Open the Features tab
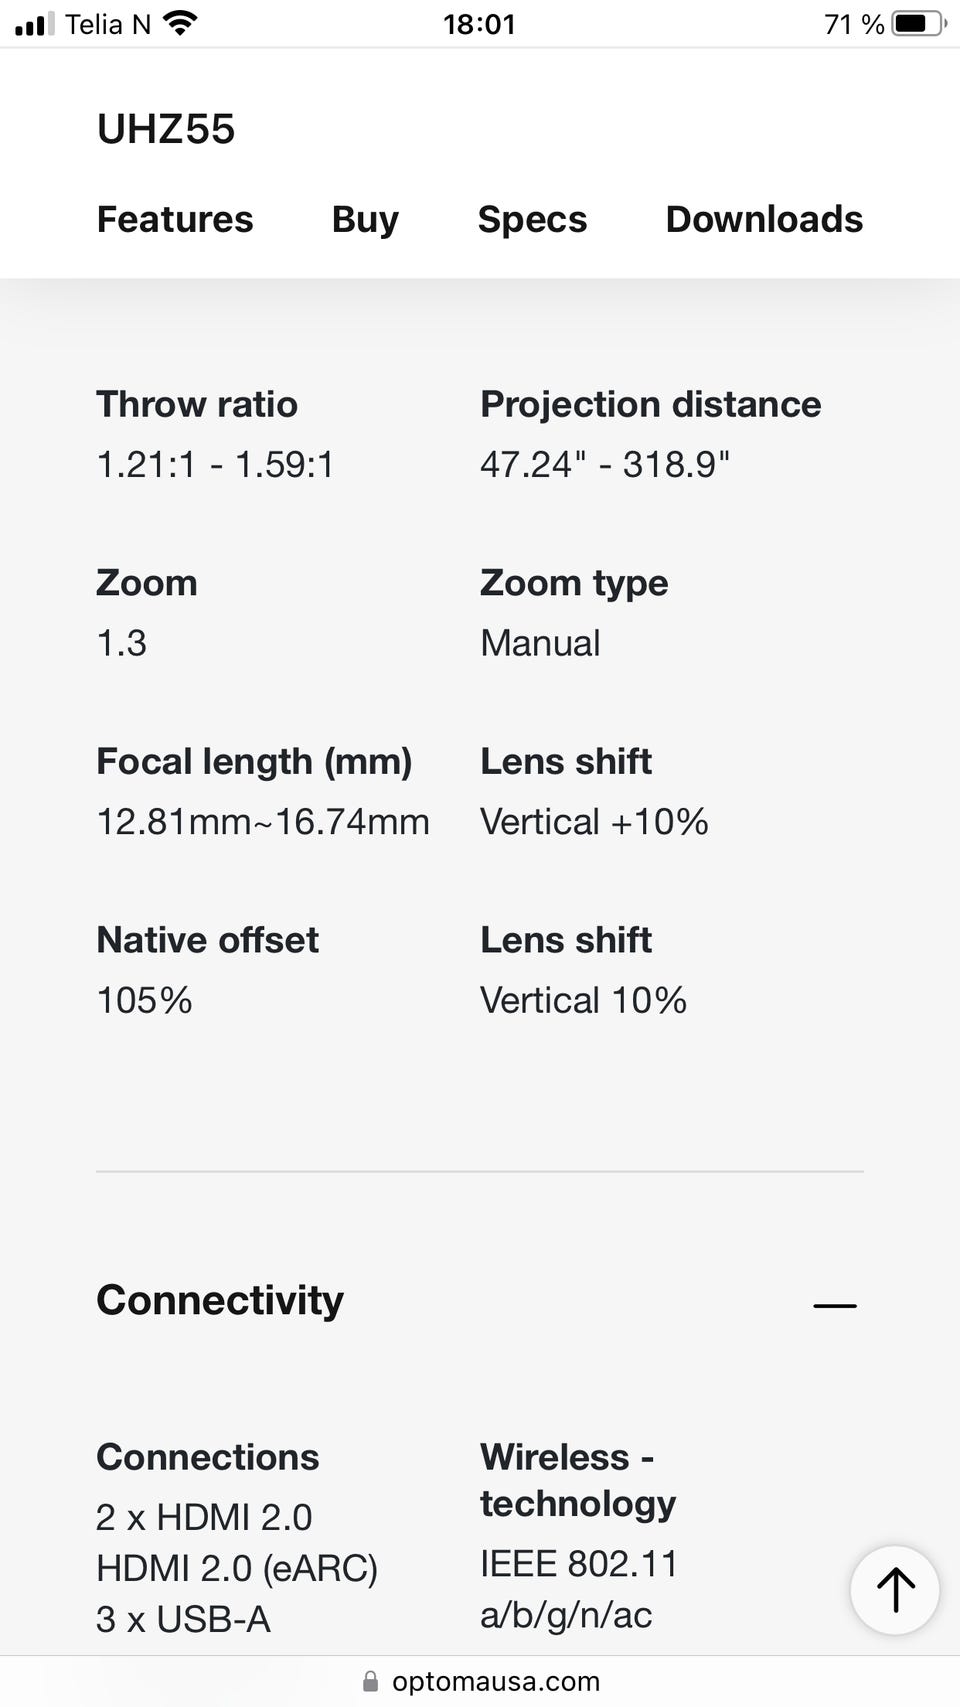Viewport: 960px width, 1707px height. tap(175, 219)
